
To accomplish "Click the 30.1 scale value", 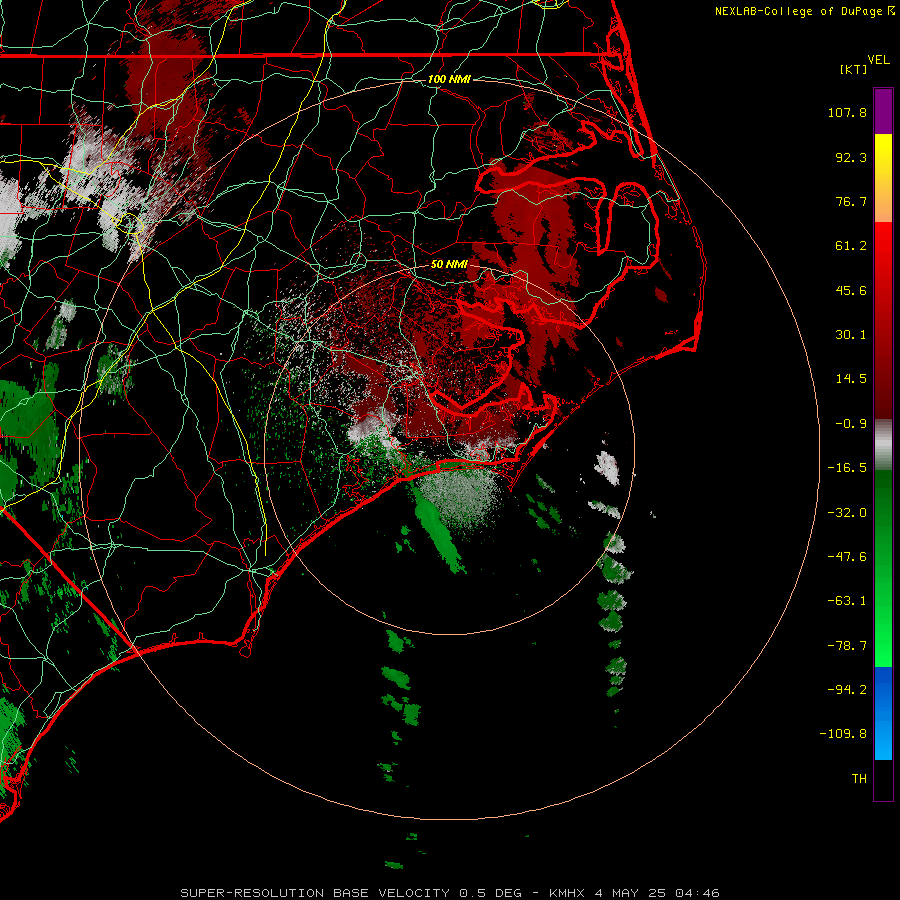I will tap(851, 335).
